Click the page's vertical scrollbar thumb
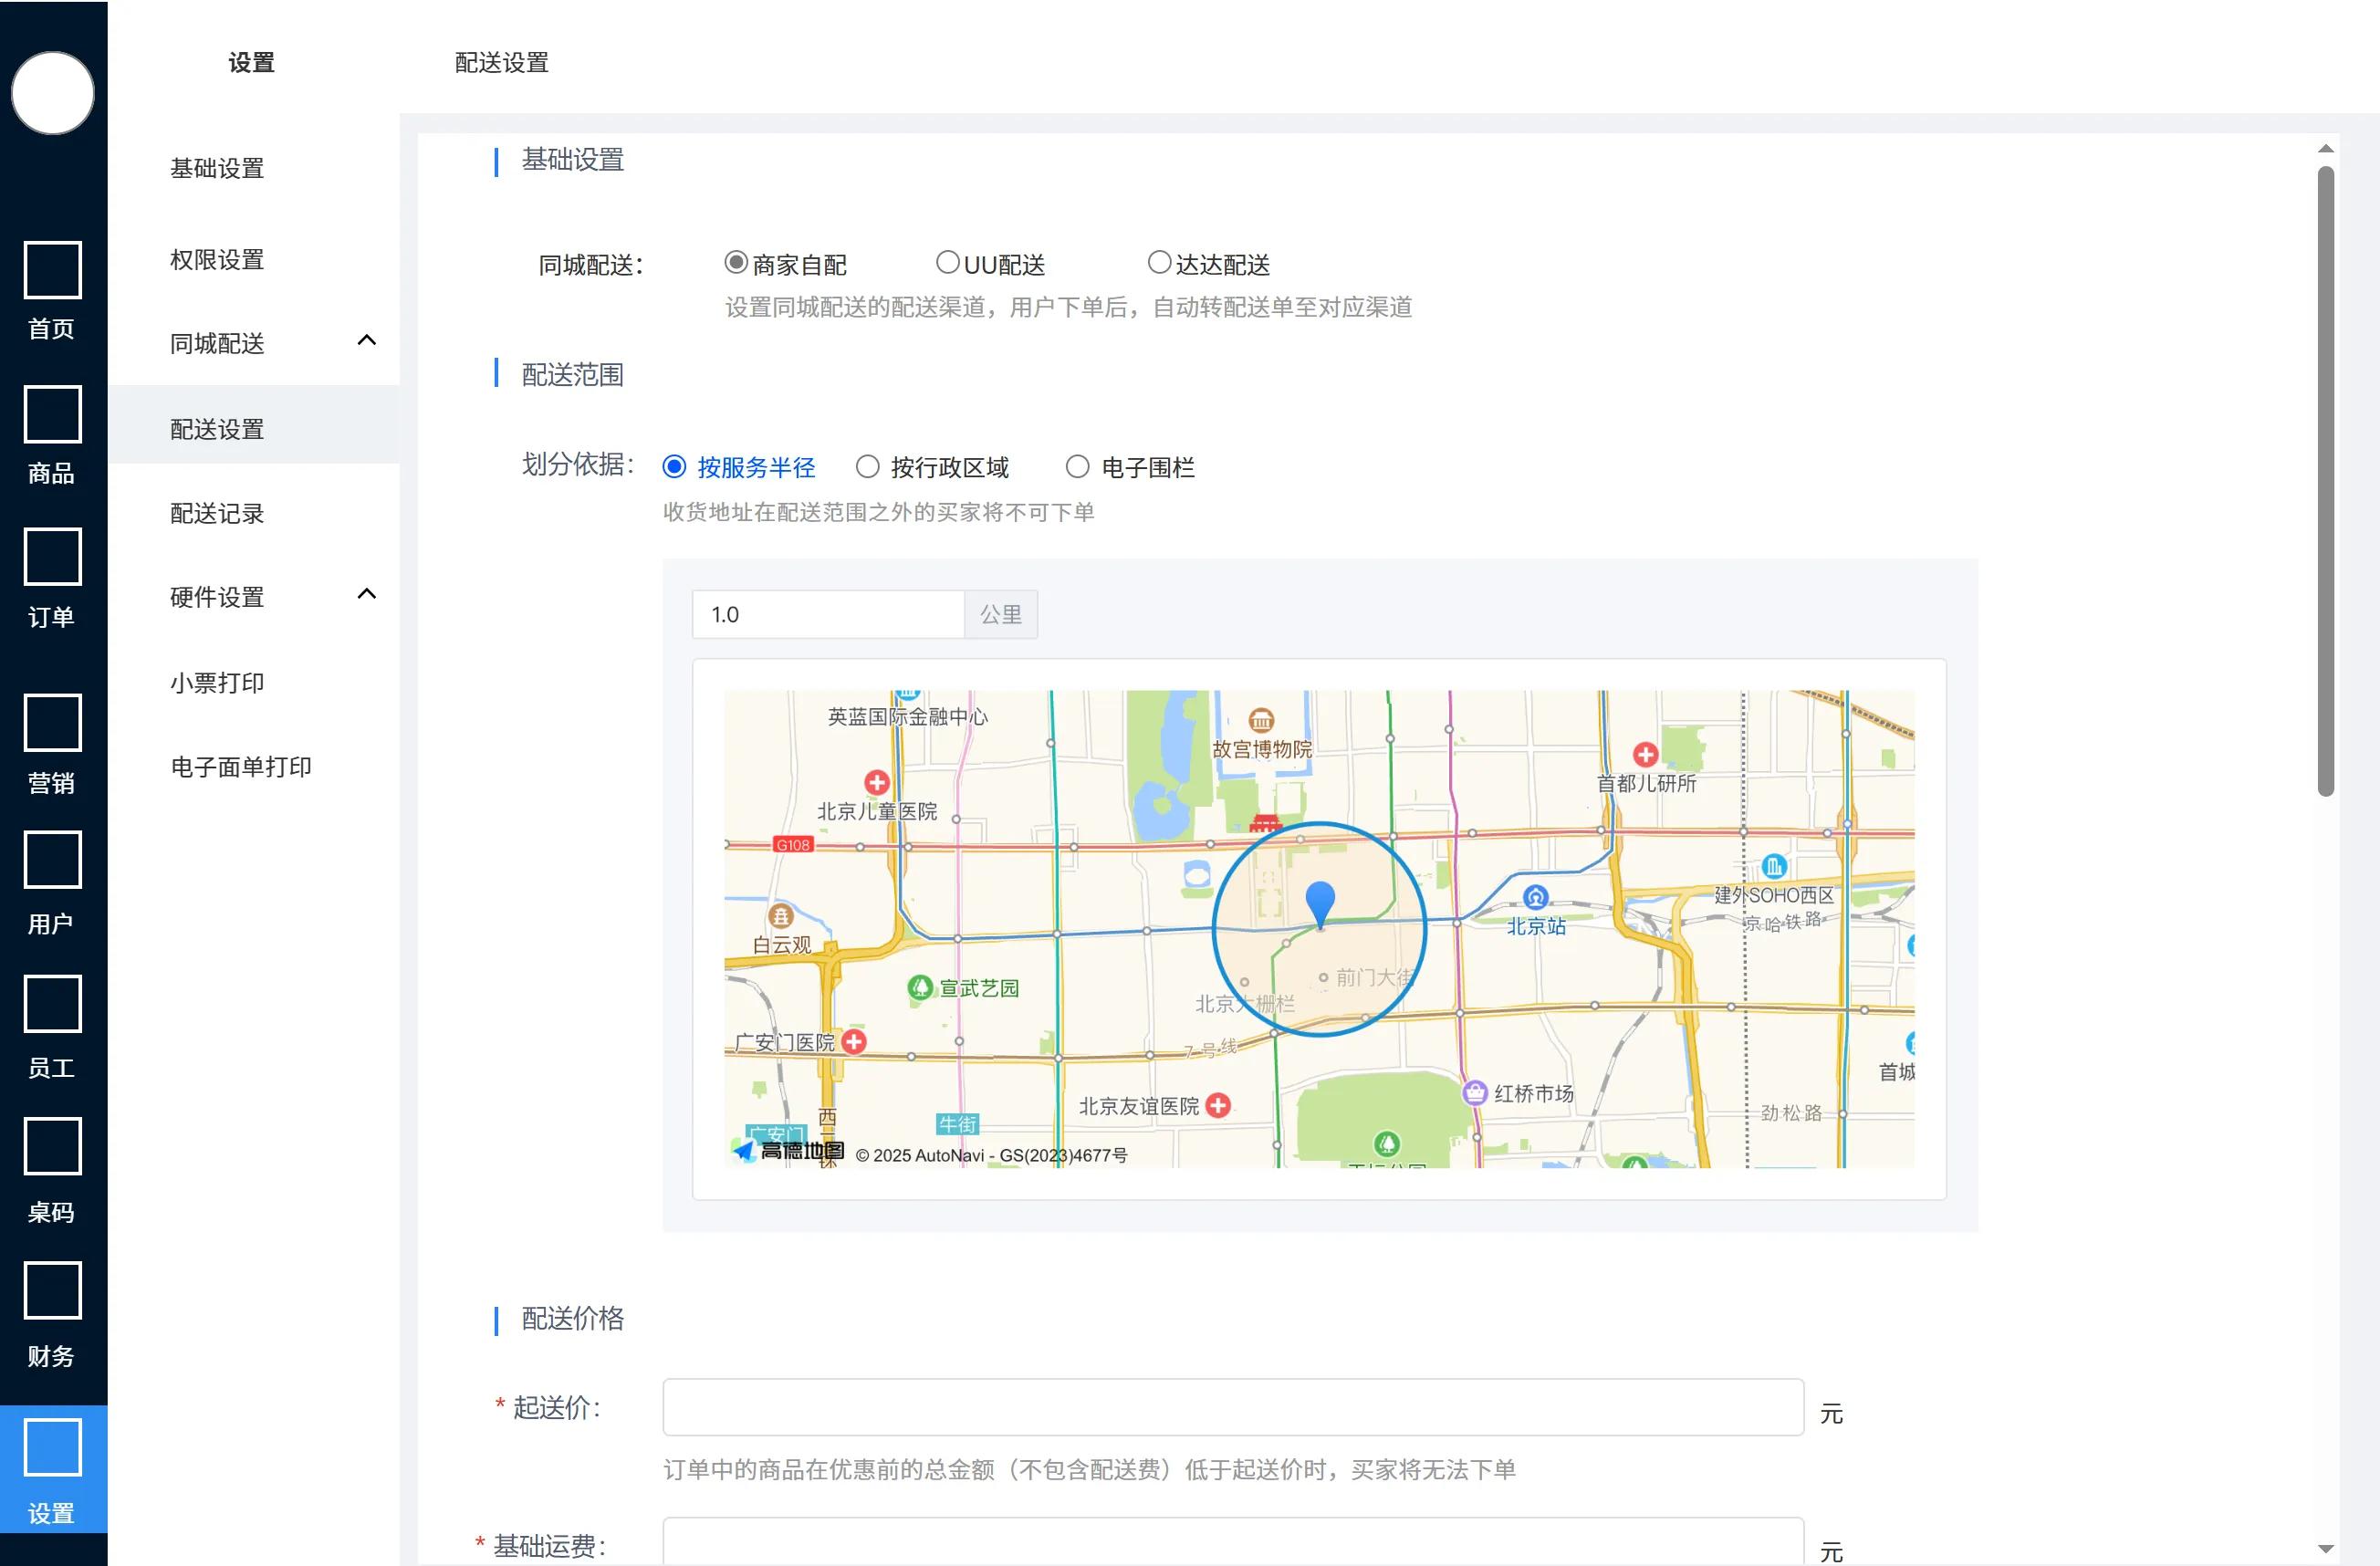This screenshot has width=2380, height=1566. pos(2325,480)
